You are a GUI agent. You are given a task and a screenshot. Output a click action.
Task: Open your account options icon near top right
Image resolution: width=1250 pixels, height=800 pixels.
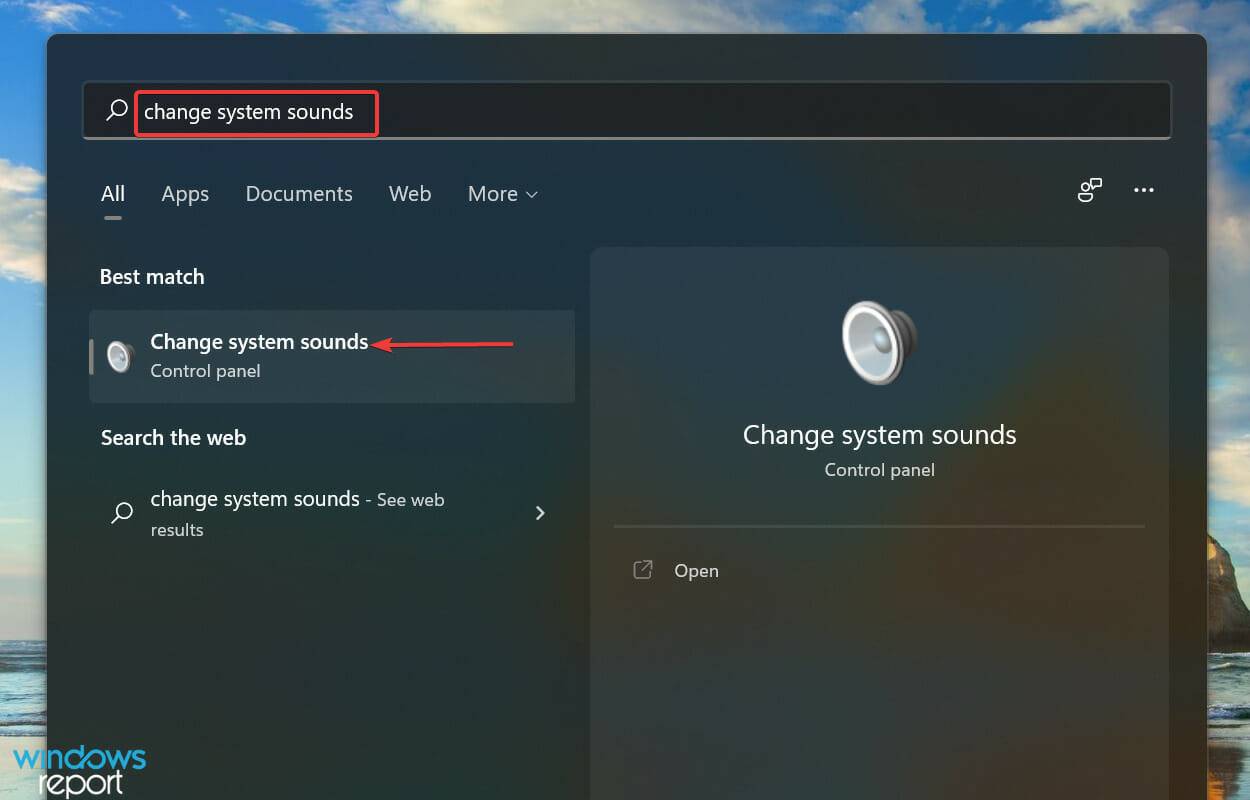click(1089, 190)
